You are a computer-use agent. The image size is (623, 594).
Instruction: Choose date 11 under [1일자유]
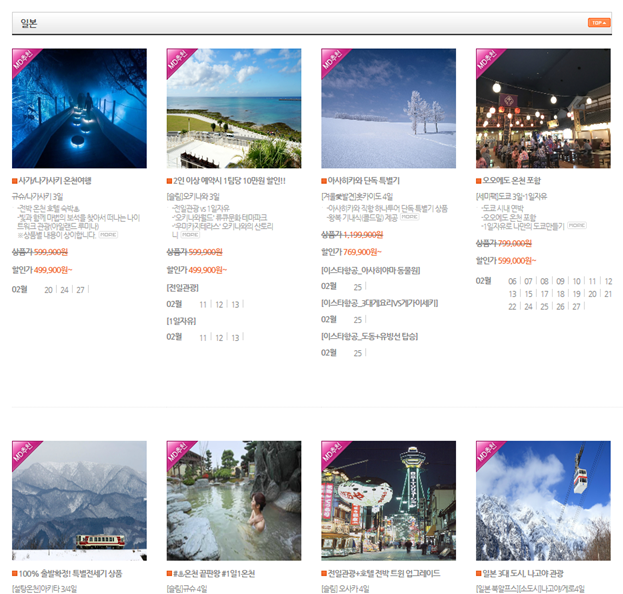(x=203, y=338)
